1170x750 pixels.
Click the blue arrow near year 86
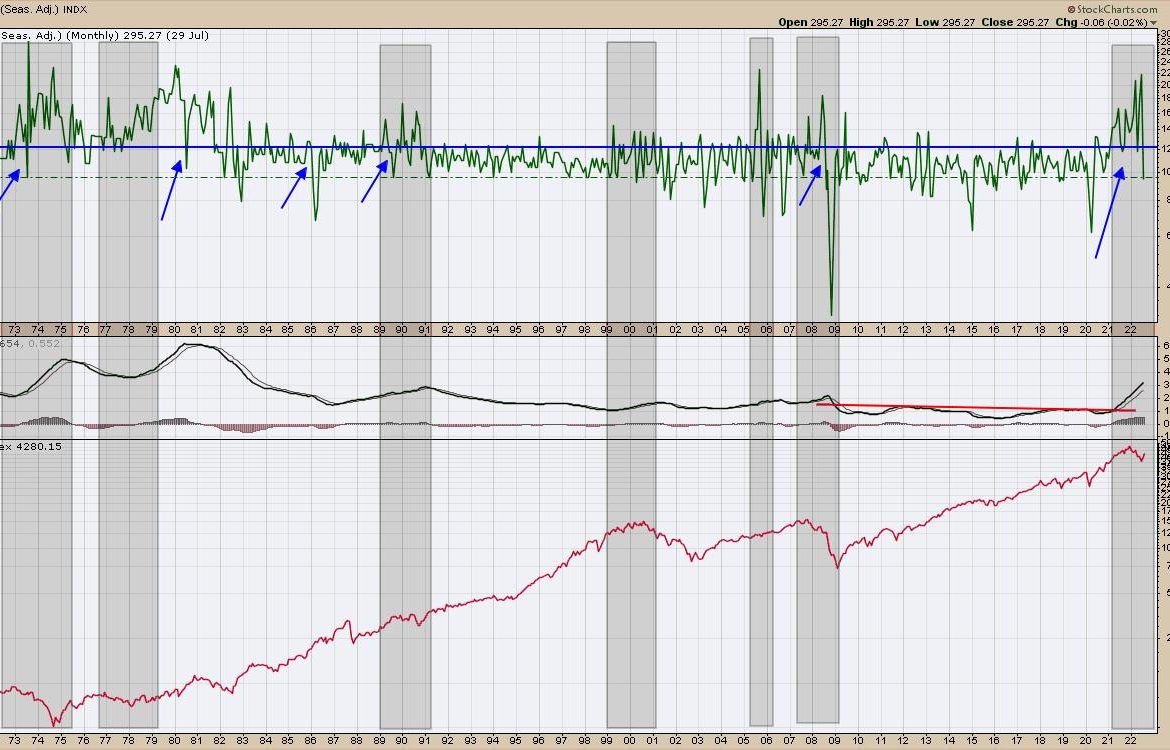point(294,188)
